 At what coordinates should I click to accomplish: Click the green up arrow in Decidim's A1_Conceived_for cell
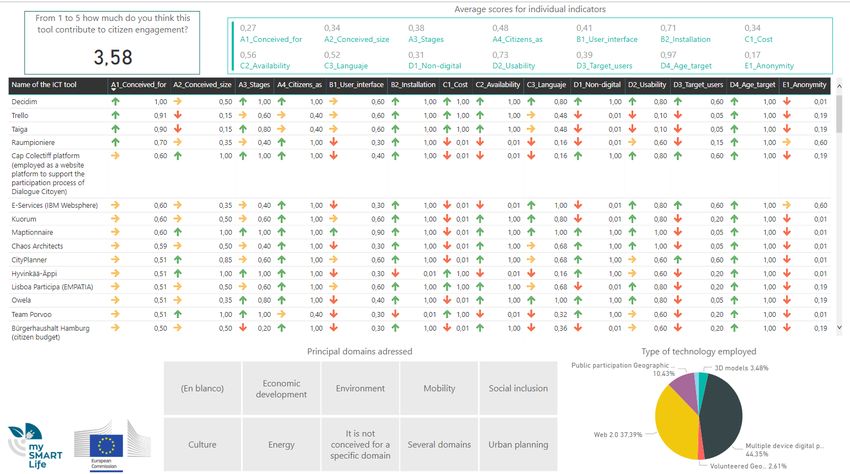115,101
